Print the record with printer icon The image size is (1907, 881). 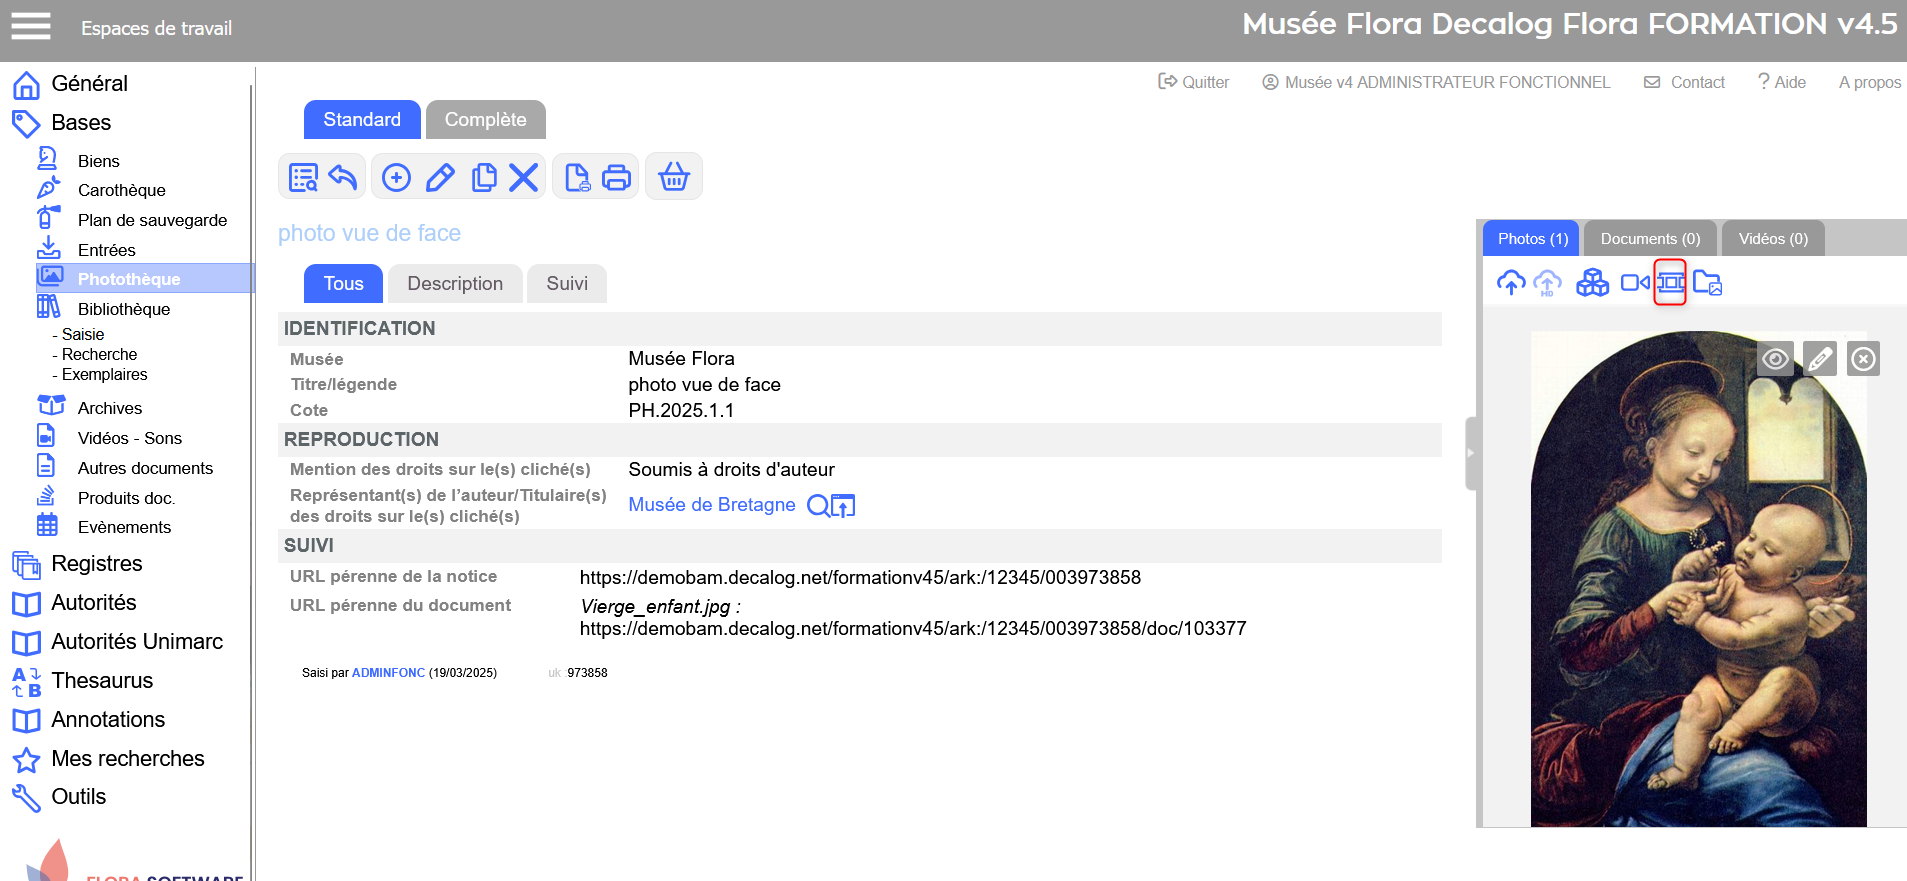tap(617, 177)
